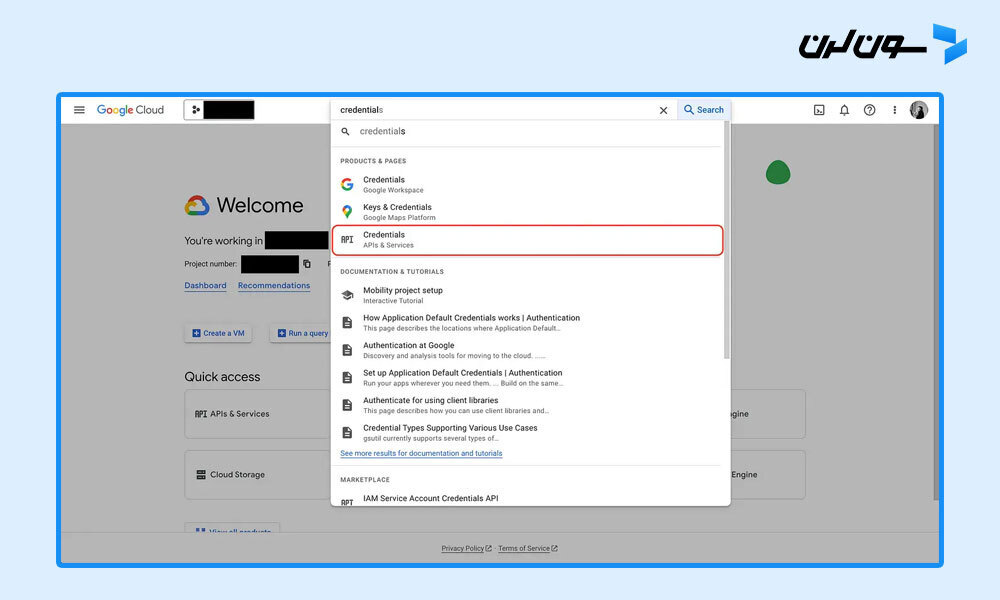Click the page vertical scrollbar

(936, 312)
